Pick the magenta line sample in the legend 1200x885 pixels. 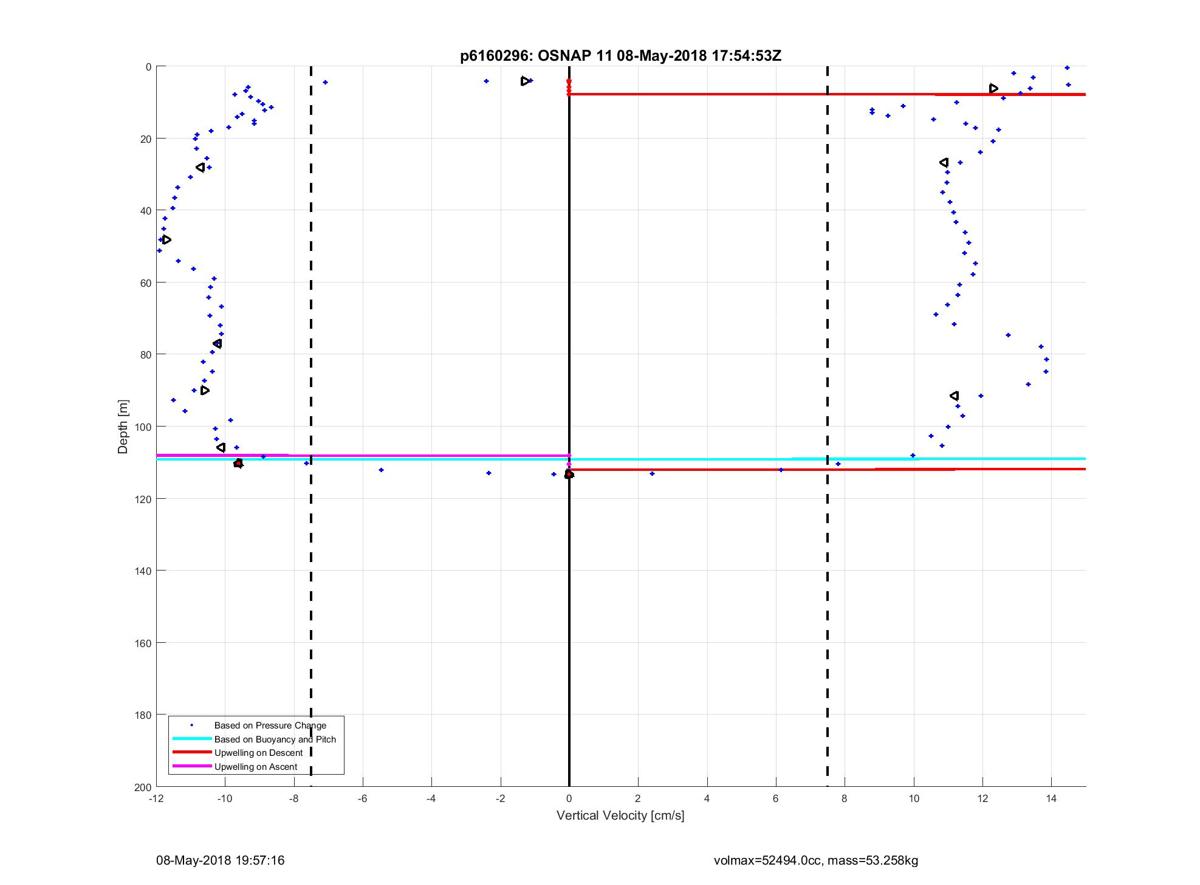(x=191, y=766)
